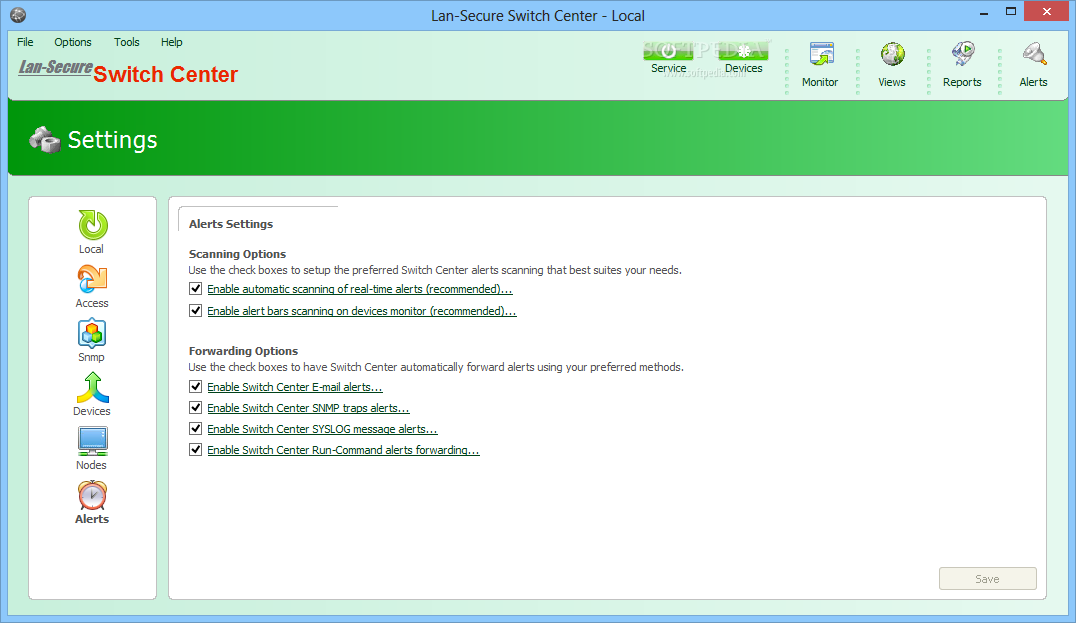Click the Save button
1076x623 pixels.
(x=987, y=578)
